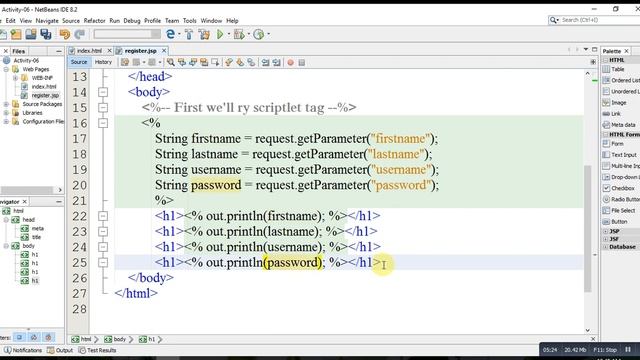640x360 pixels.
Task: Open the Navigate menu
Action: tap(47, 20)
